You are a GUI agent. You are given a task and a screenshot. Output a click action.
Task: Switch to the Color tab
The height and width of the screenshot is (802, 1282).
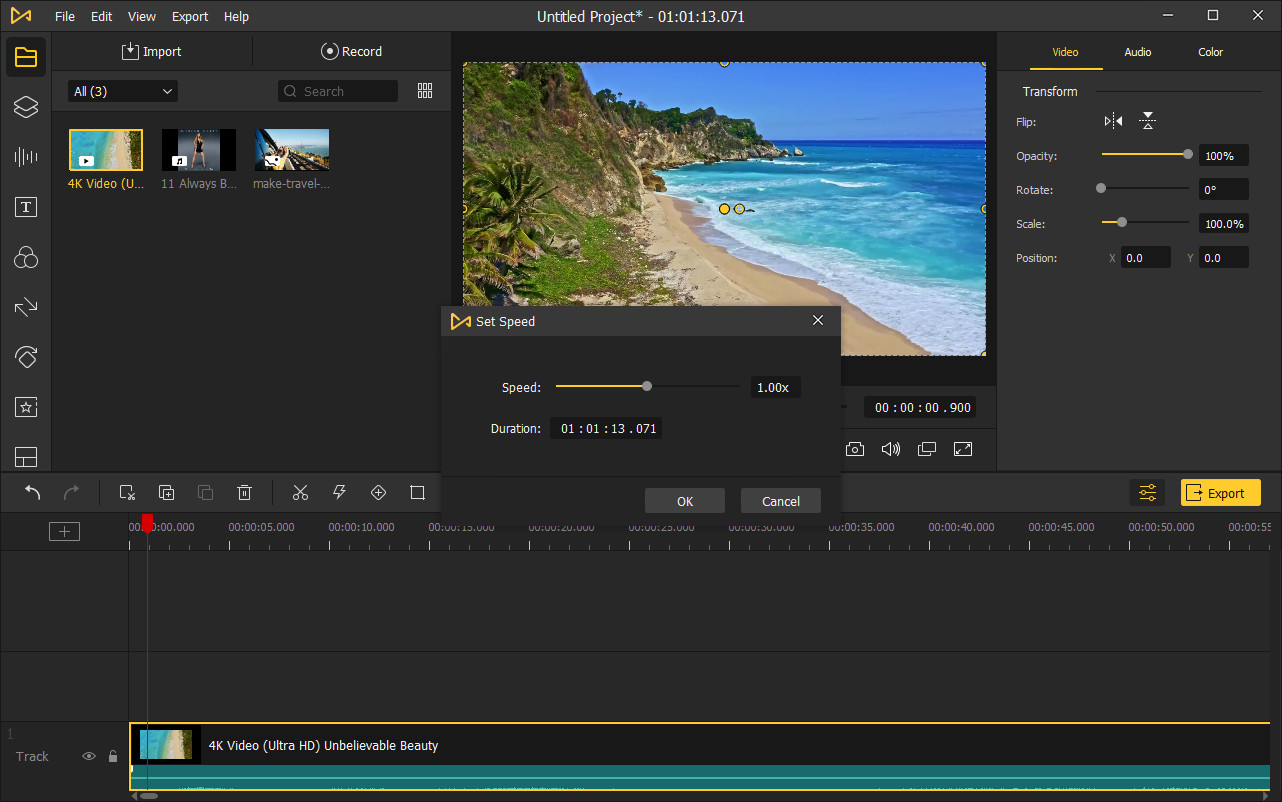pyautogui.click(x=1210, y=52)
